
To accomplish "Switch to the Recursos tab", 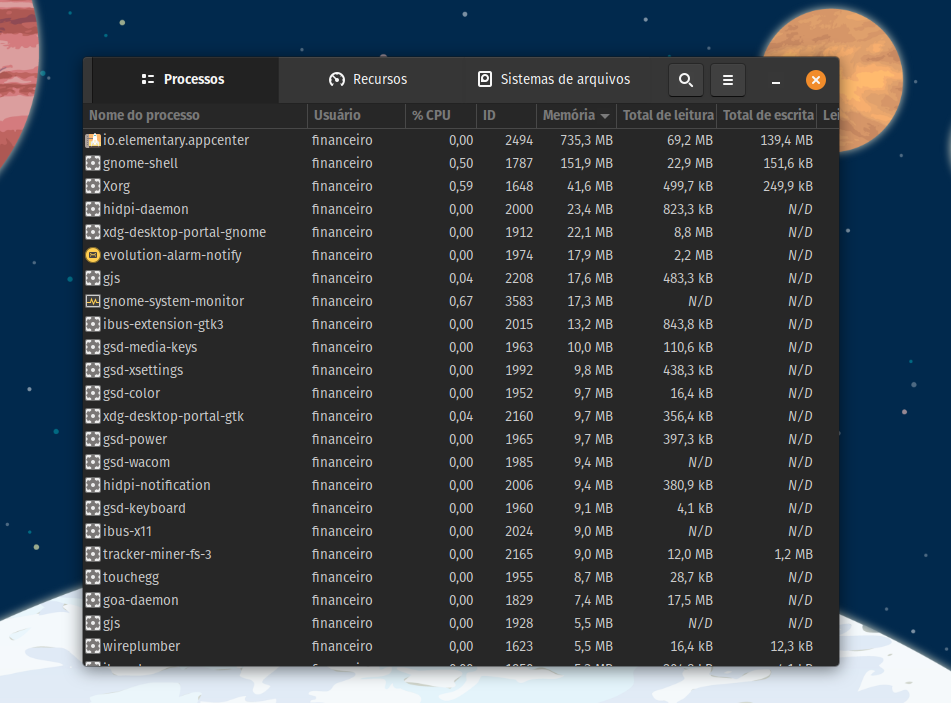I will (x=368, y=80).
